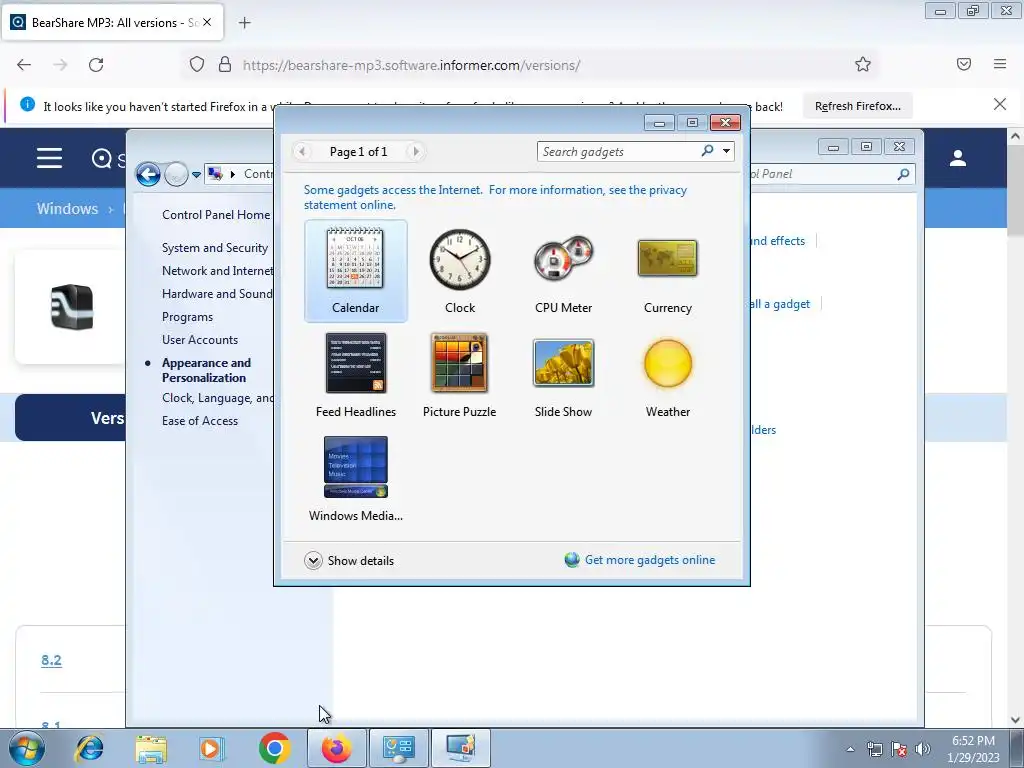The image size is (1024, 768).
Task: Open Windows Explorer from taskbar
Action: 151,748
